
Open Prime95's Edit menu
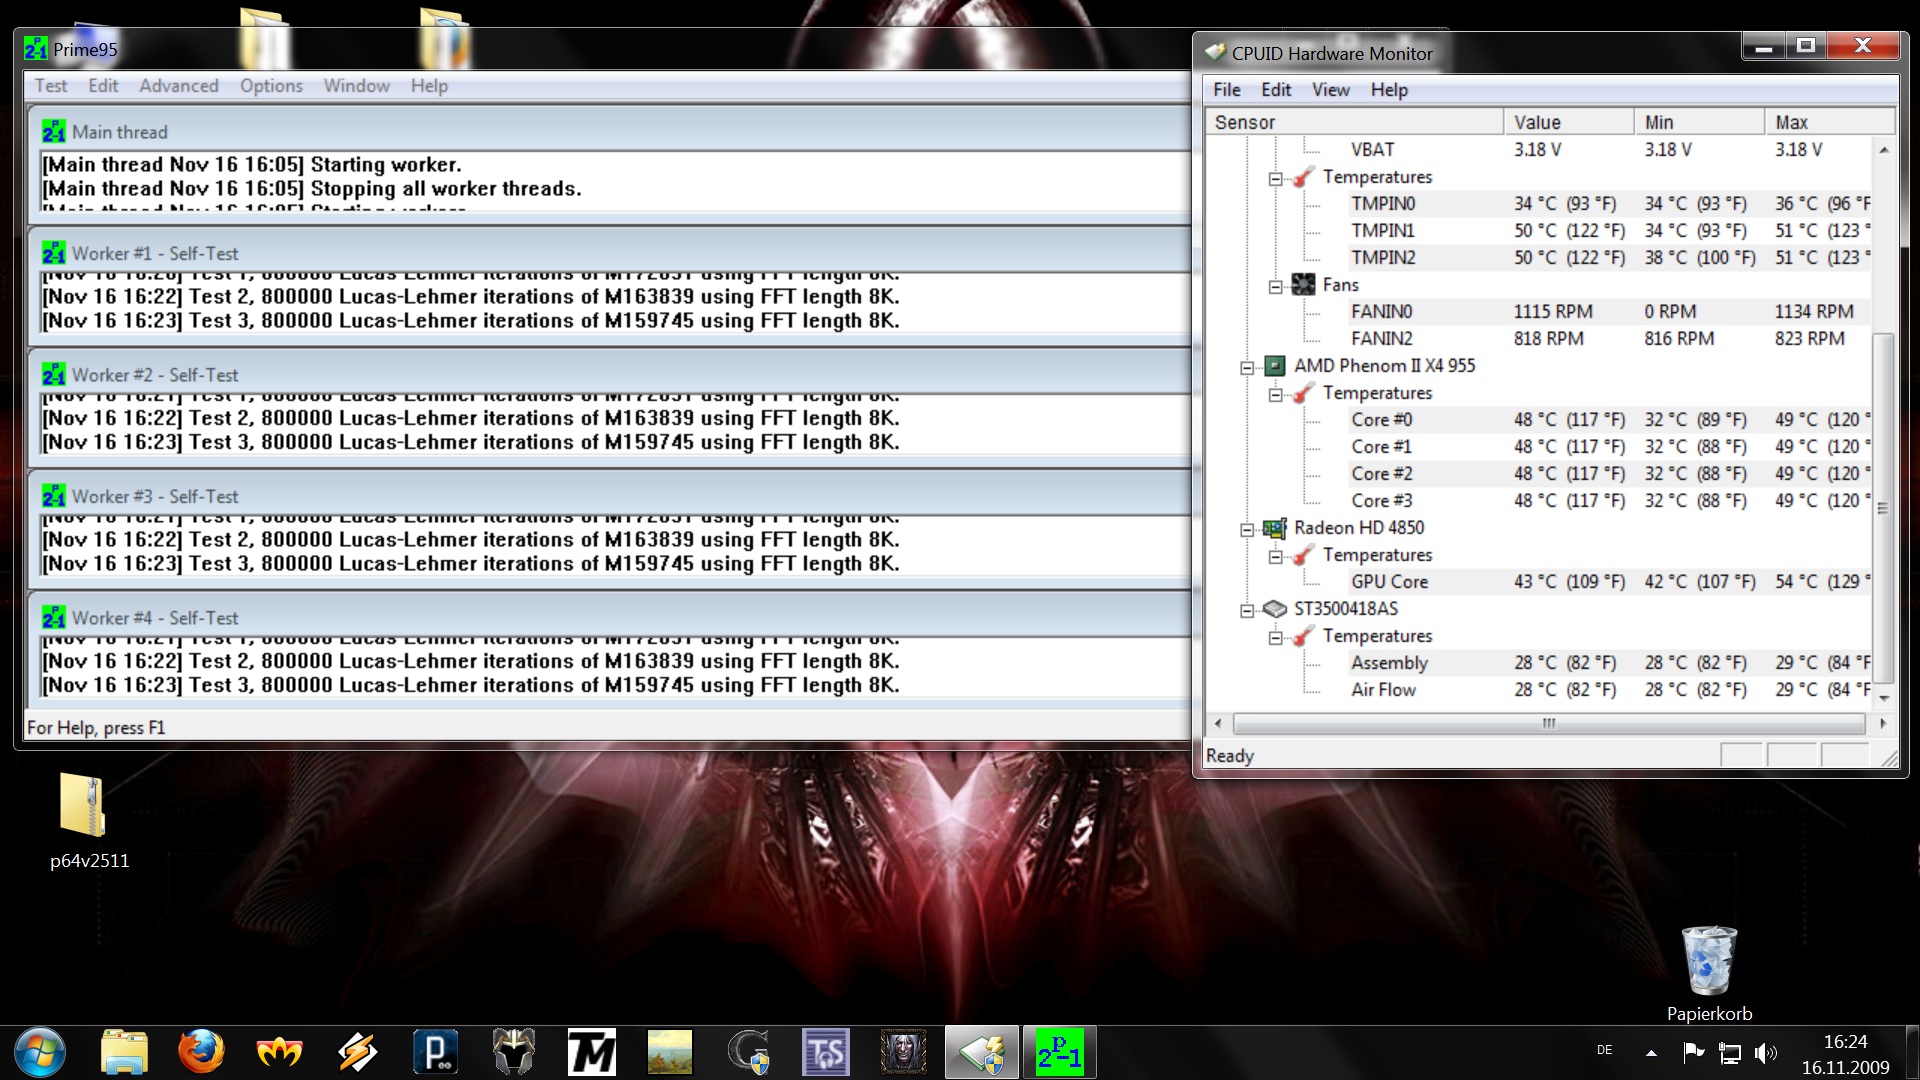(103, 86)
